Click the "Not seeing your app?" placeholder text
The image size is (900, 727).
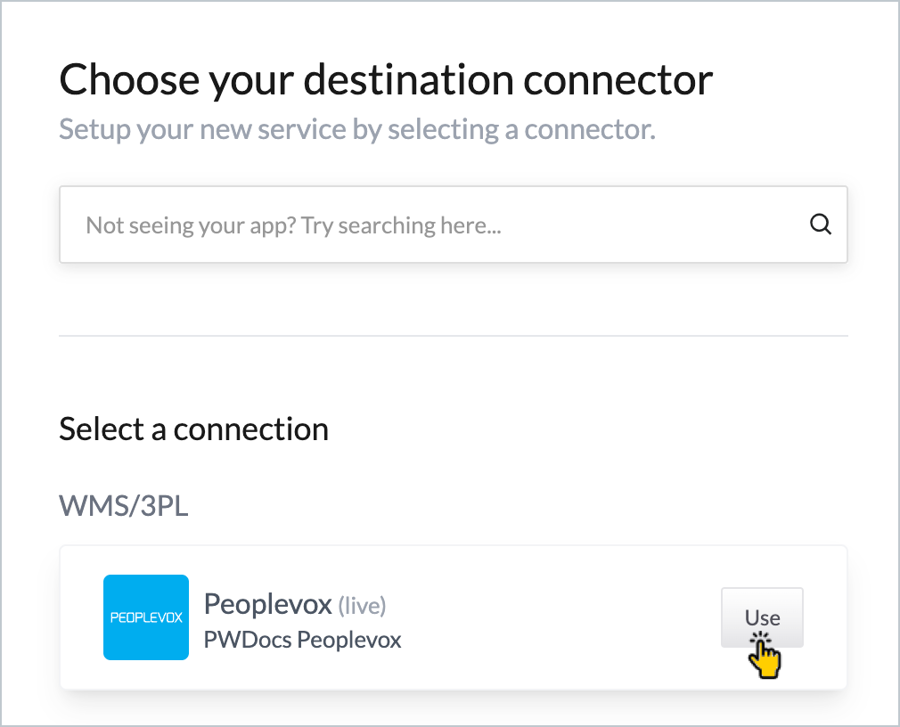190,225
